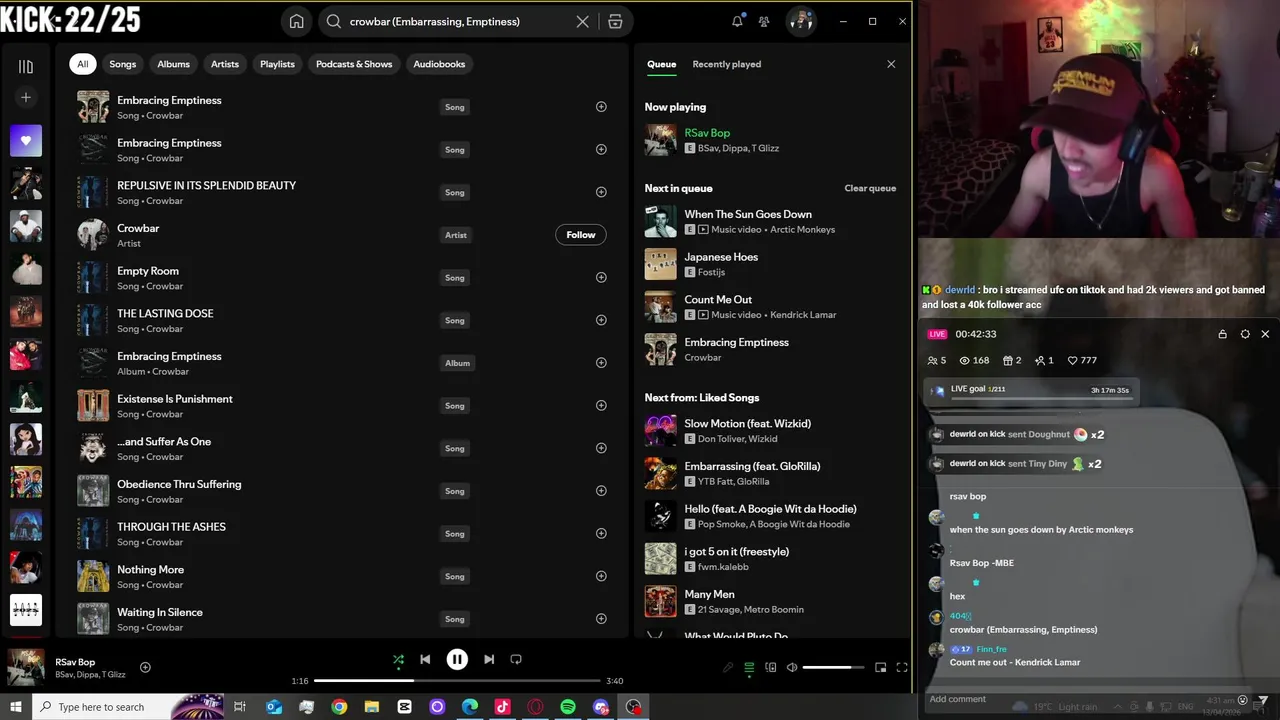Collapse Your Library using the sidebar library icon
The width and height of the screenshot is (1280, 720).
point(26,66)
